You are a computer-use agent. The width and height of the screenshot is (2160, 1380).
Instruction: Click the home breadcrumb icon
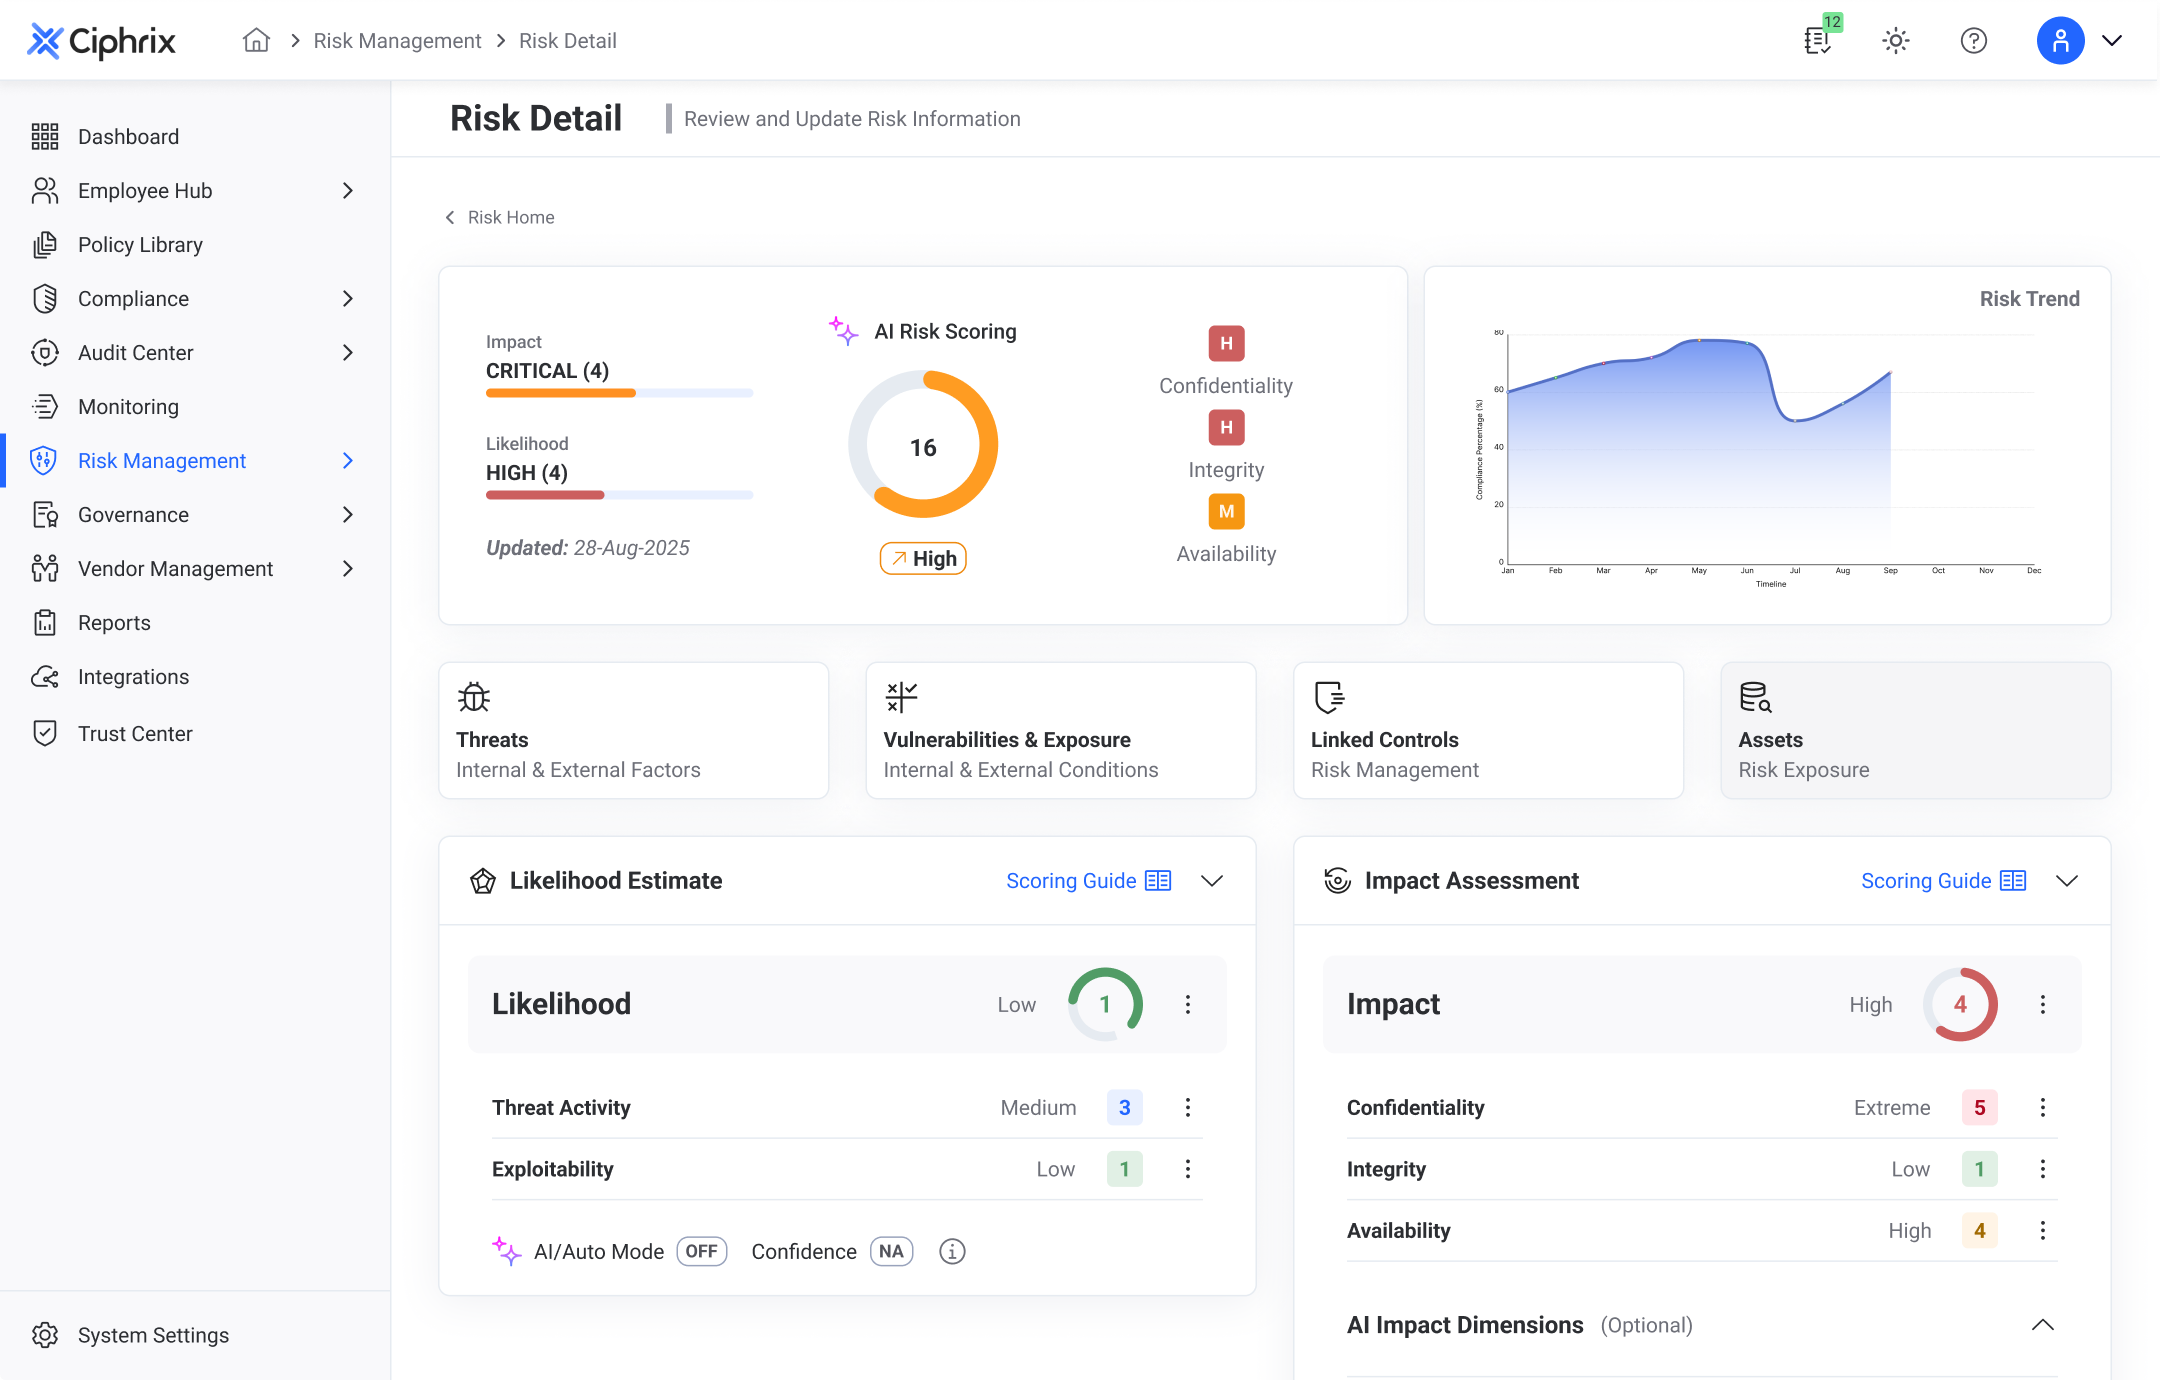(x=256, y=40)
